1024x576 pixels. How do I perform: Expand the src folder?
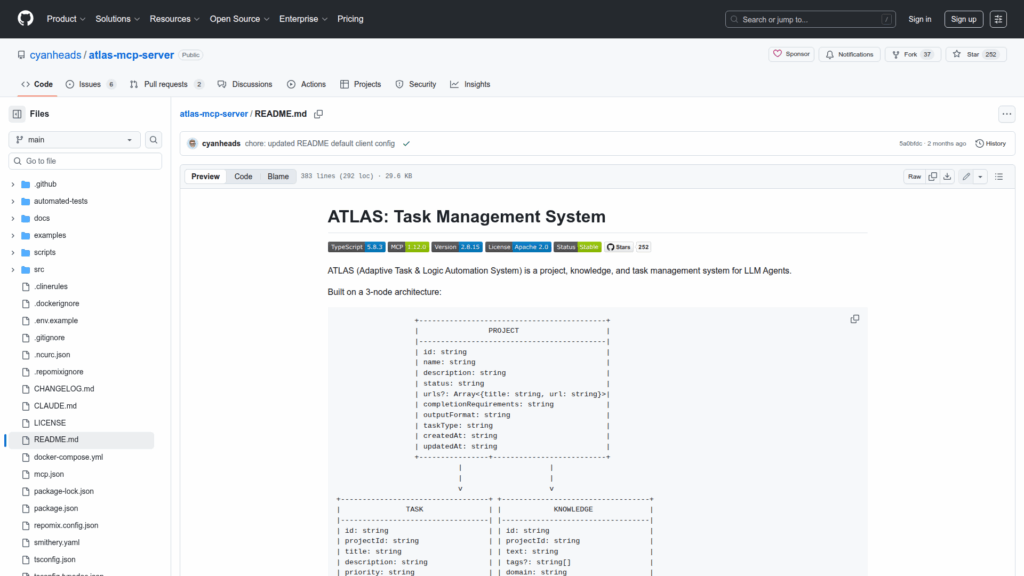12,269
